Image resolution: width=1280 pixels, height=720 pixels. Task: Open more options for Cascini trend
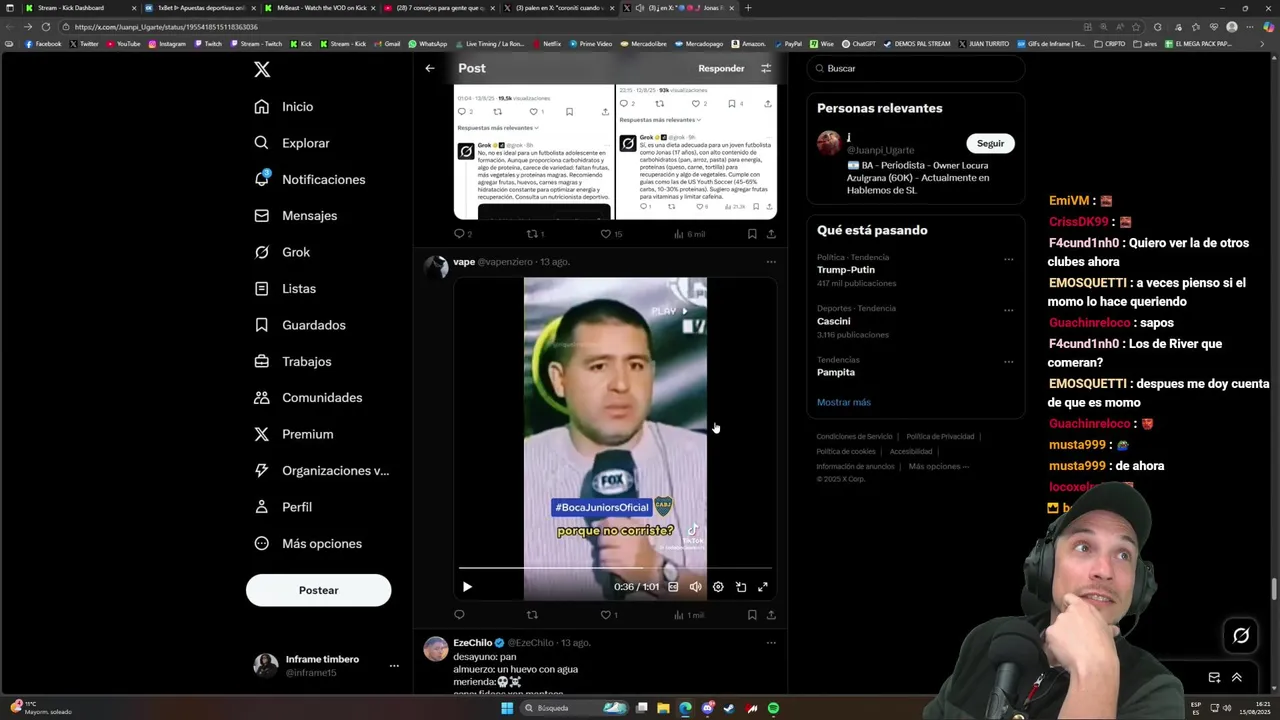[1008, 310]
